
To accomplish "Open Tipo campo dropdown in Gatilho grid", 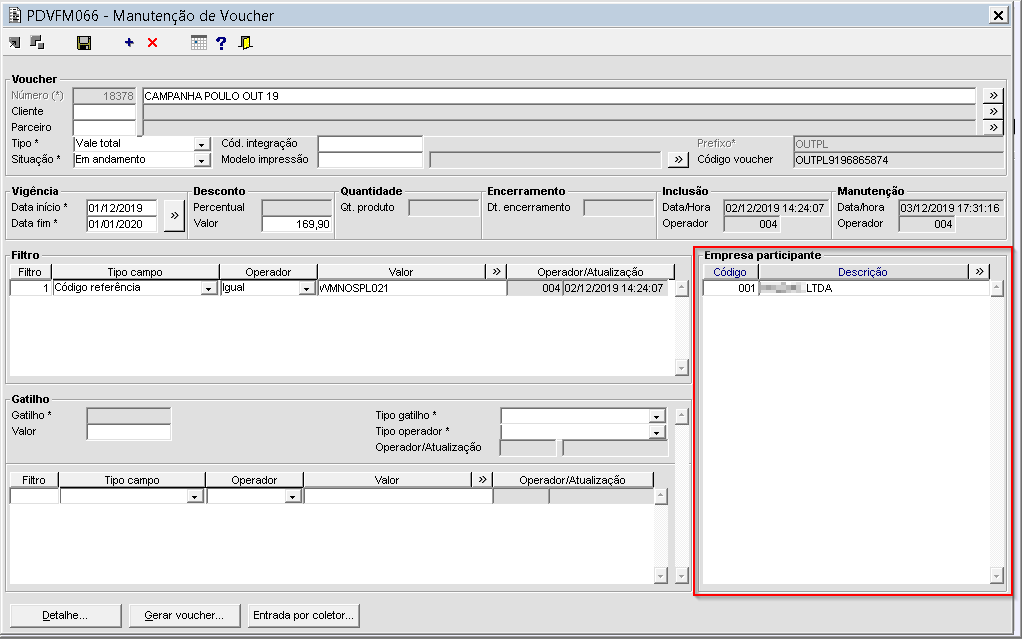I will [x=194, y=496].
